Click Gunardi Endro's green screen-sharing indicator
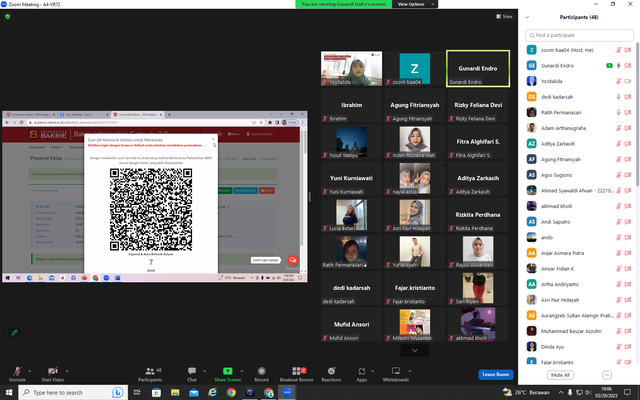The height and width of the screenshot is (400, 640). pyautogui.click(x=609, y=66)
